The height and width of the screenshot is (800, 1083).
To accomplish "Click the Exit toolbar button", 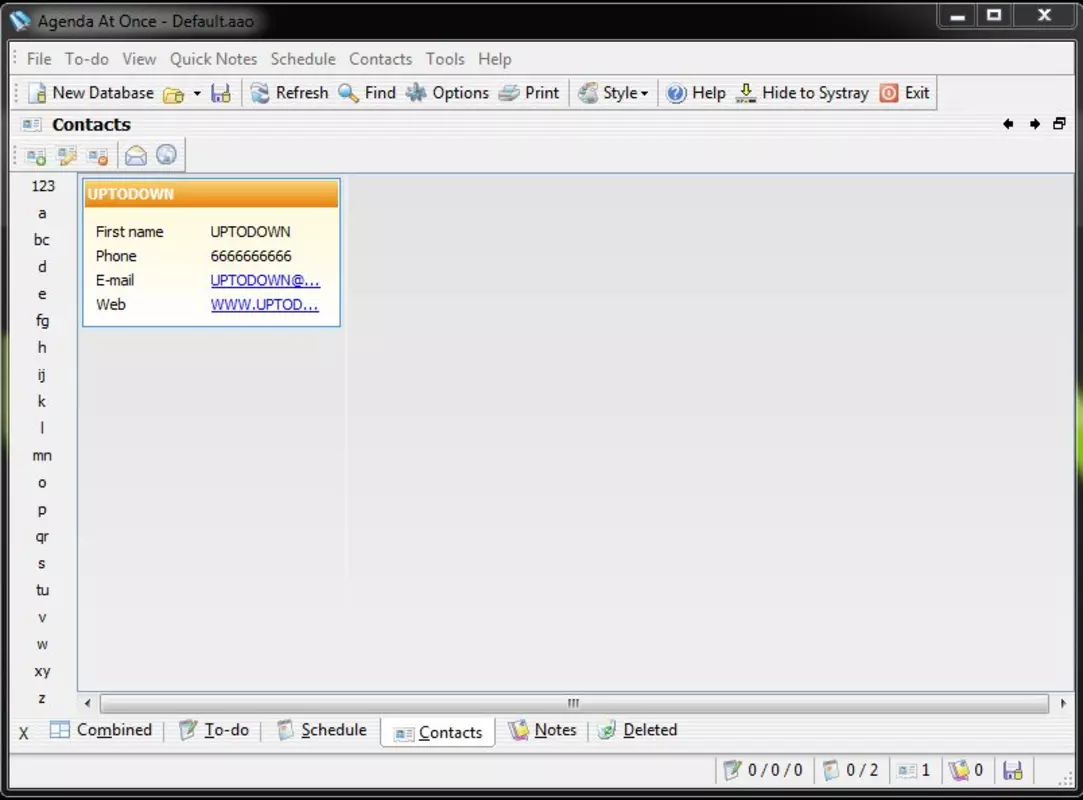I will [x=905, y=93].
